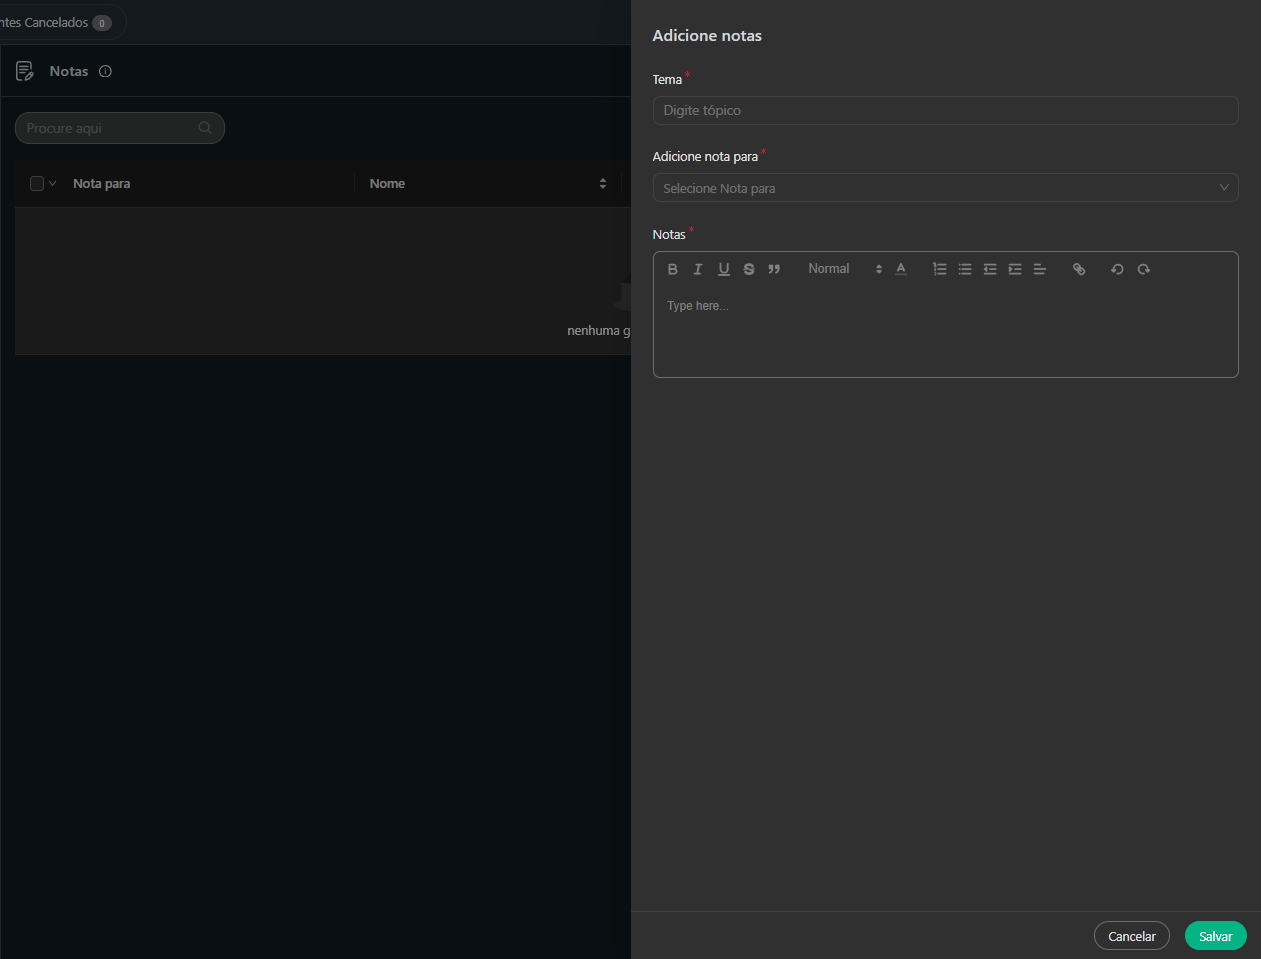
Task: Toggle bold formatting in notes editor
Action: (673, 269)
